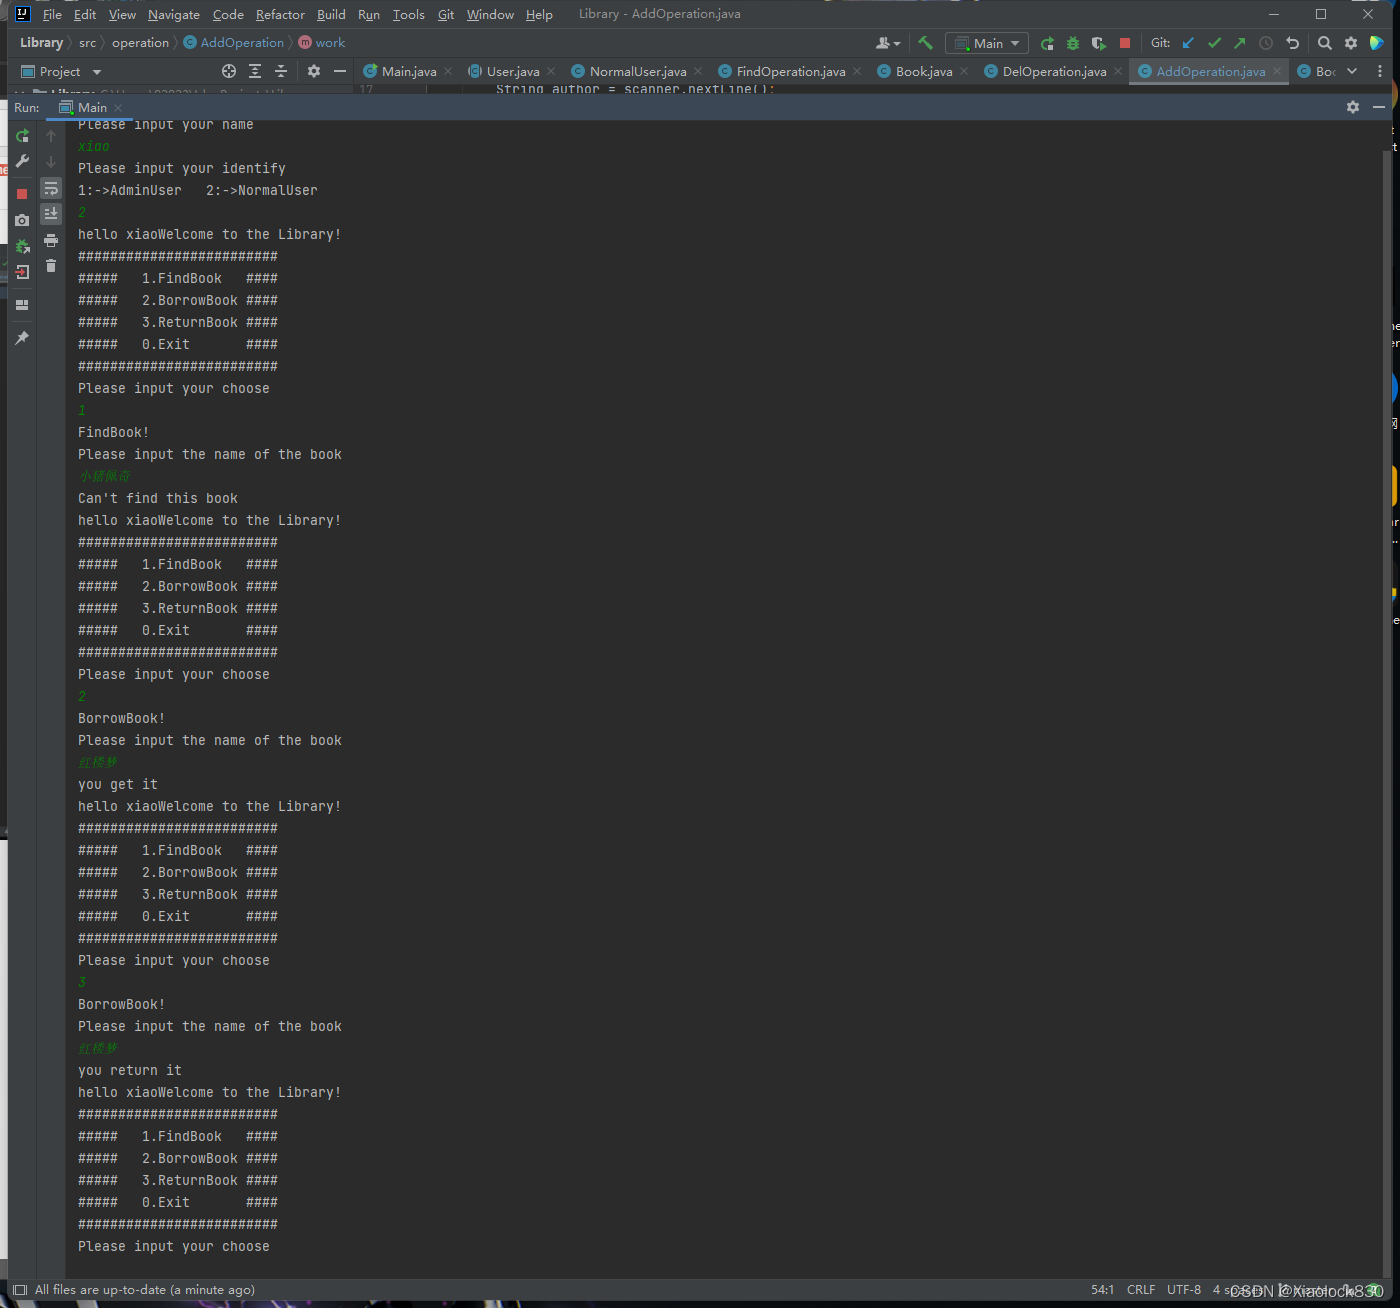Print the console output

coord(51,241)
